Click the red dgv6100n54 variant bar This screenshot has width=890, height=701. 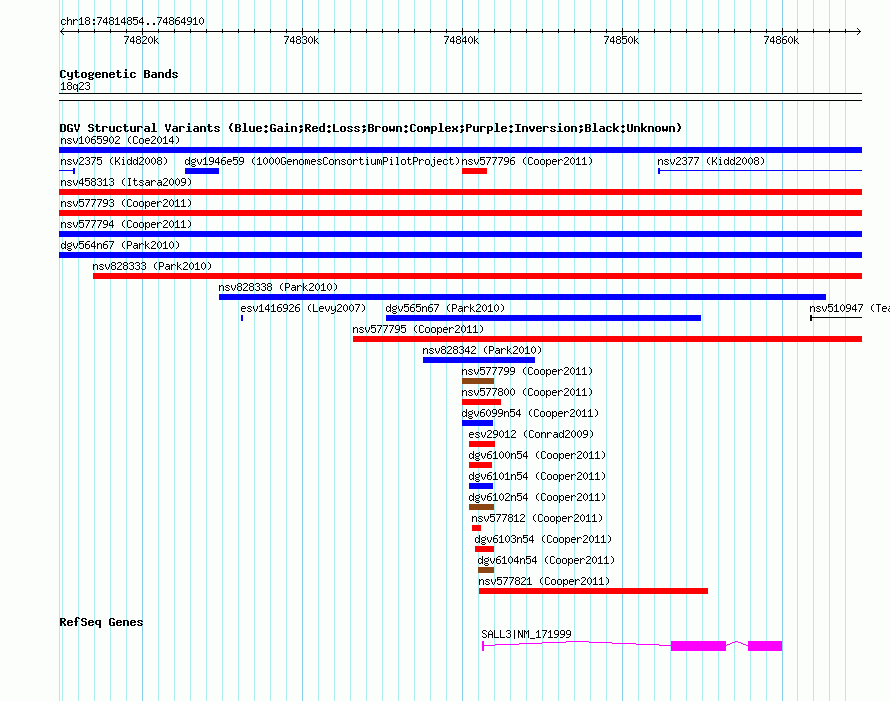point(480,465)
